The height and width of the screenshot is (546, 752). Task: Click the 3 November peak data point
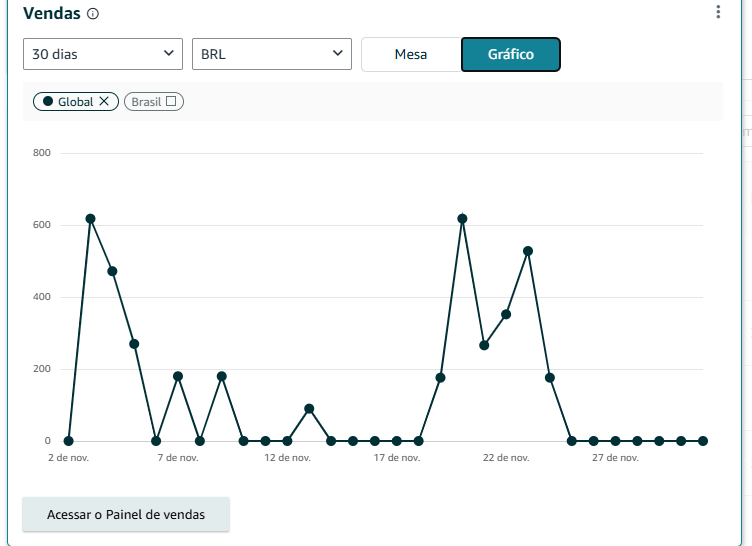(x=90, y=218)
